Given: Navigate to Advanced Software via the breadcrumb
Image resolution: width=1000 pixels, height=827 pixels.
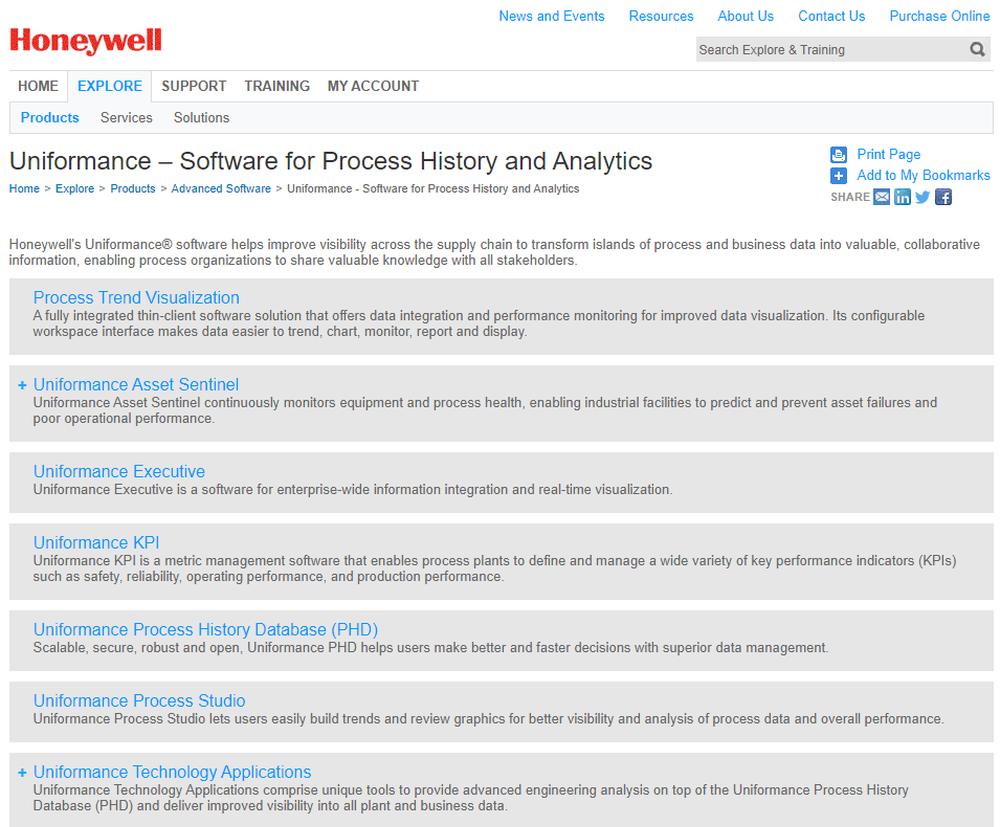Looking at the screenshot, I should 221,188.
